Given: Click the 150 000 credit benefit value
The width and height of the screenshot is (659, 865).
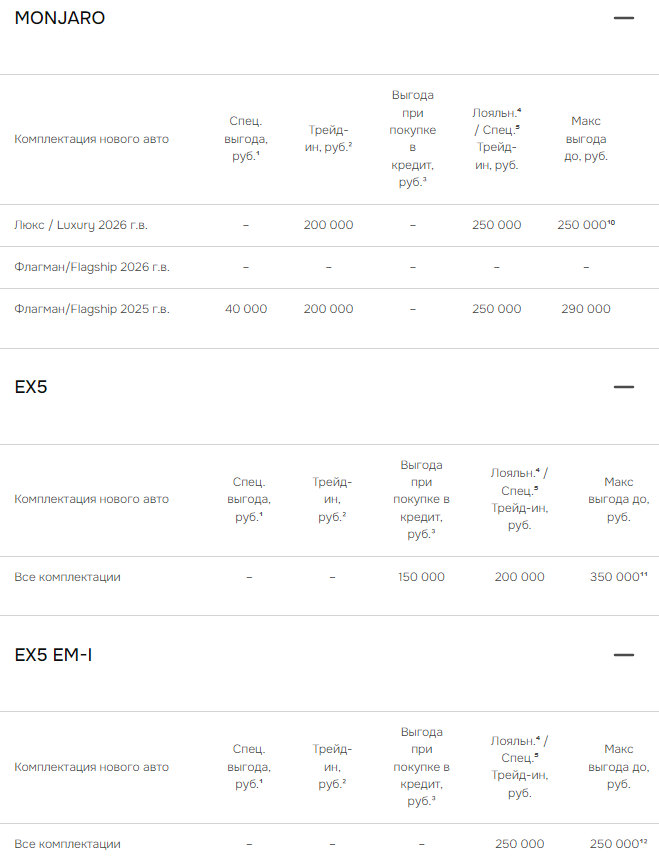Looking at the screenshot, I should point(420,577).
